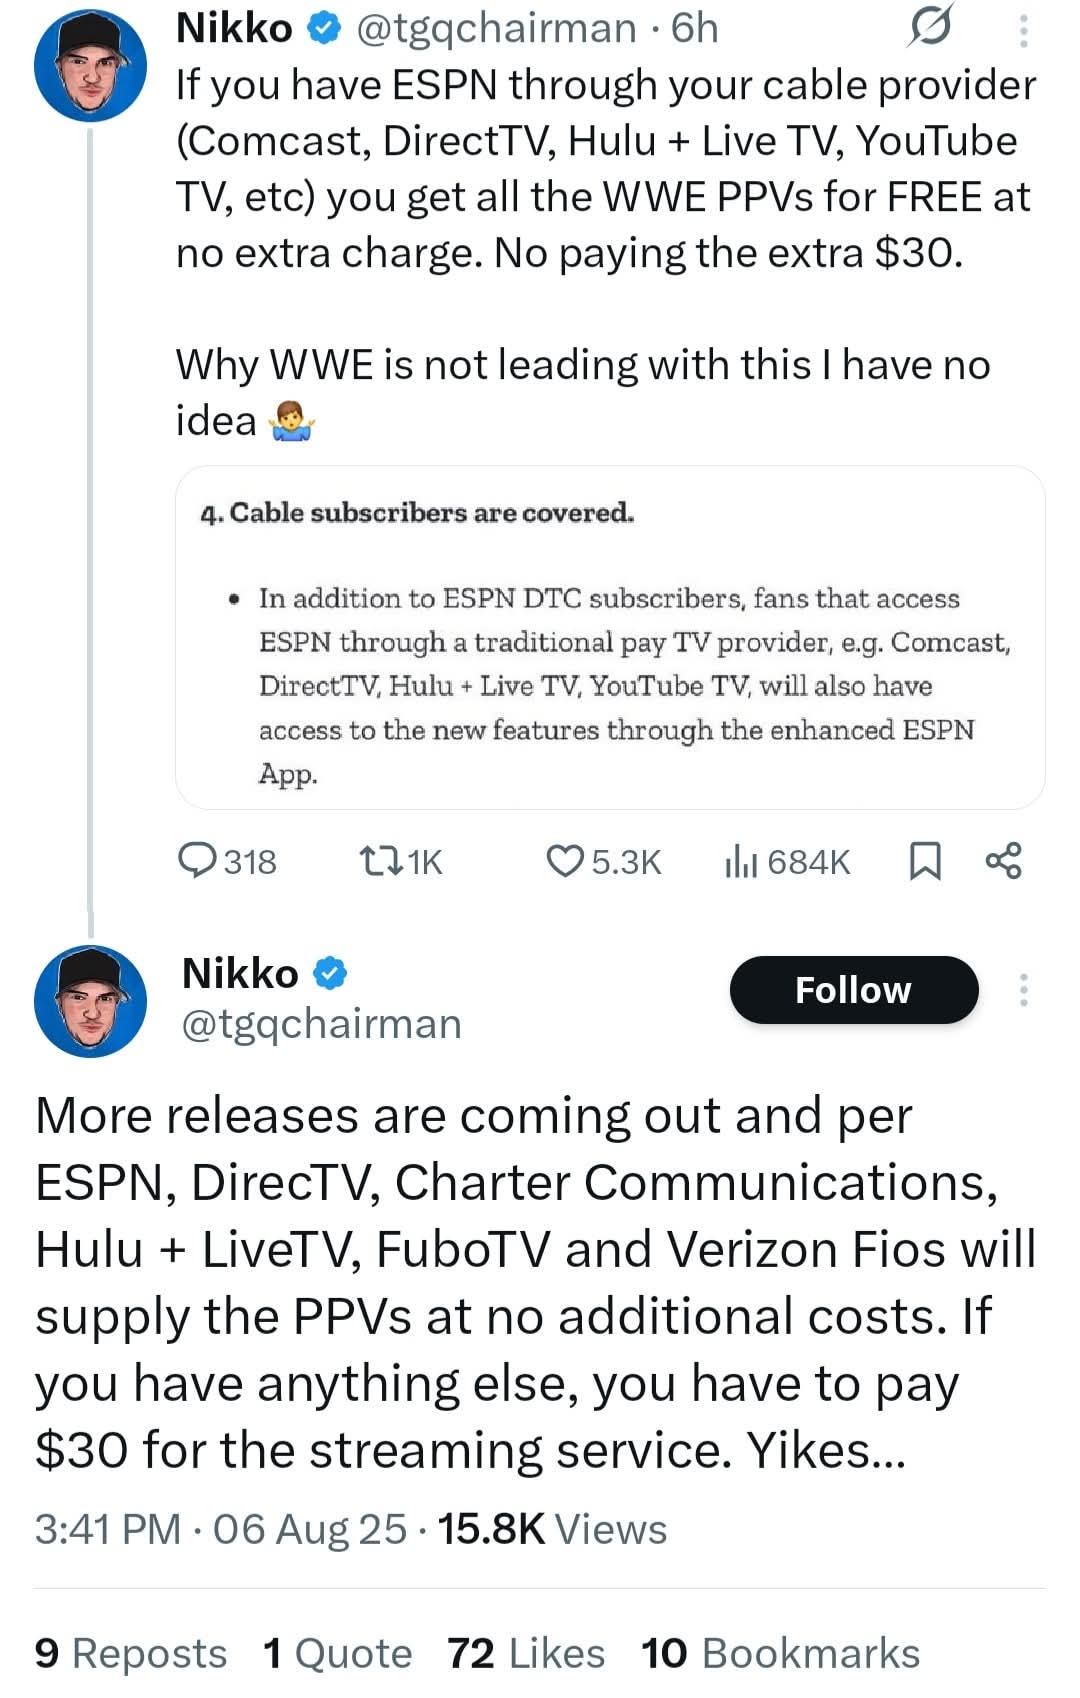View the 72 Likes list
This screenshot has height=1698, width=1080.
coord(526,1654)
